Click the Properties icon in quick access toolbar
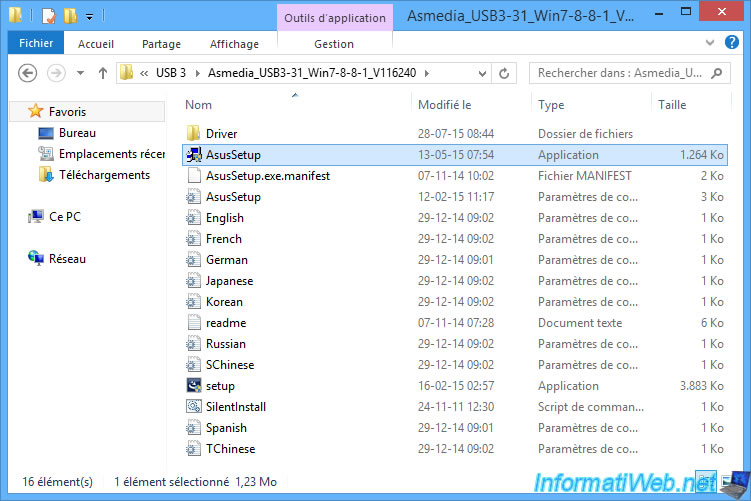 [x=47, y=16]
